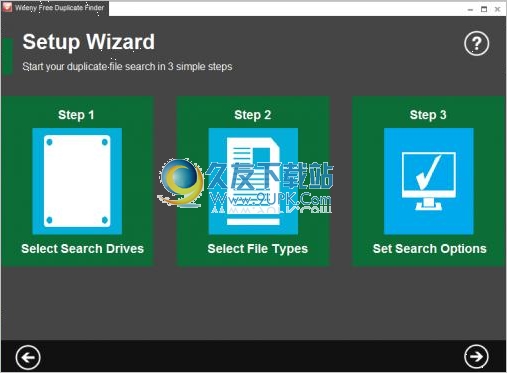Image resolution: width=507 pixels, height=373 pixels.
Task: Go back with the left arrow button
Action: [28, 357]
